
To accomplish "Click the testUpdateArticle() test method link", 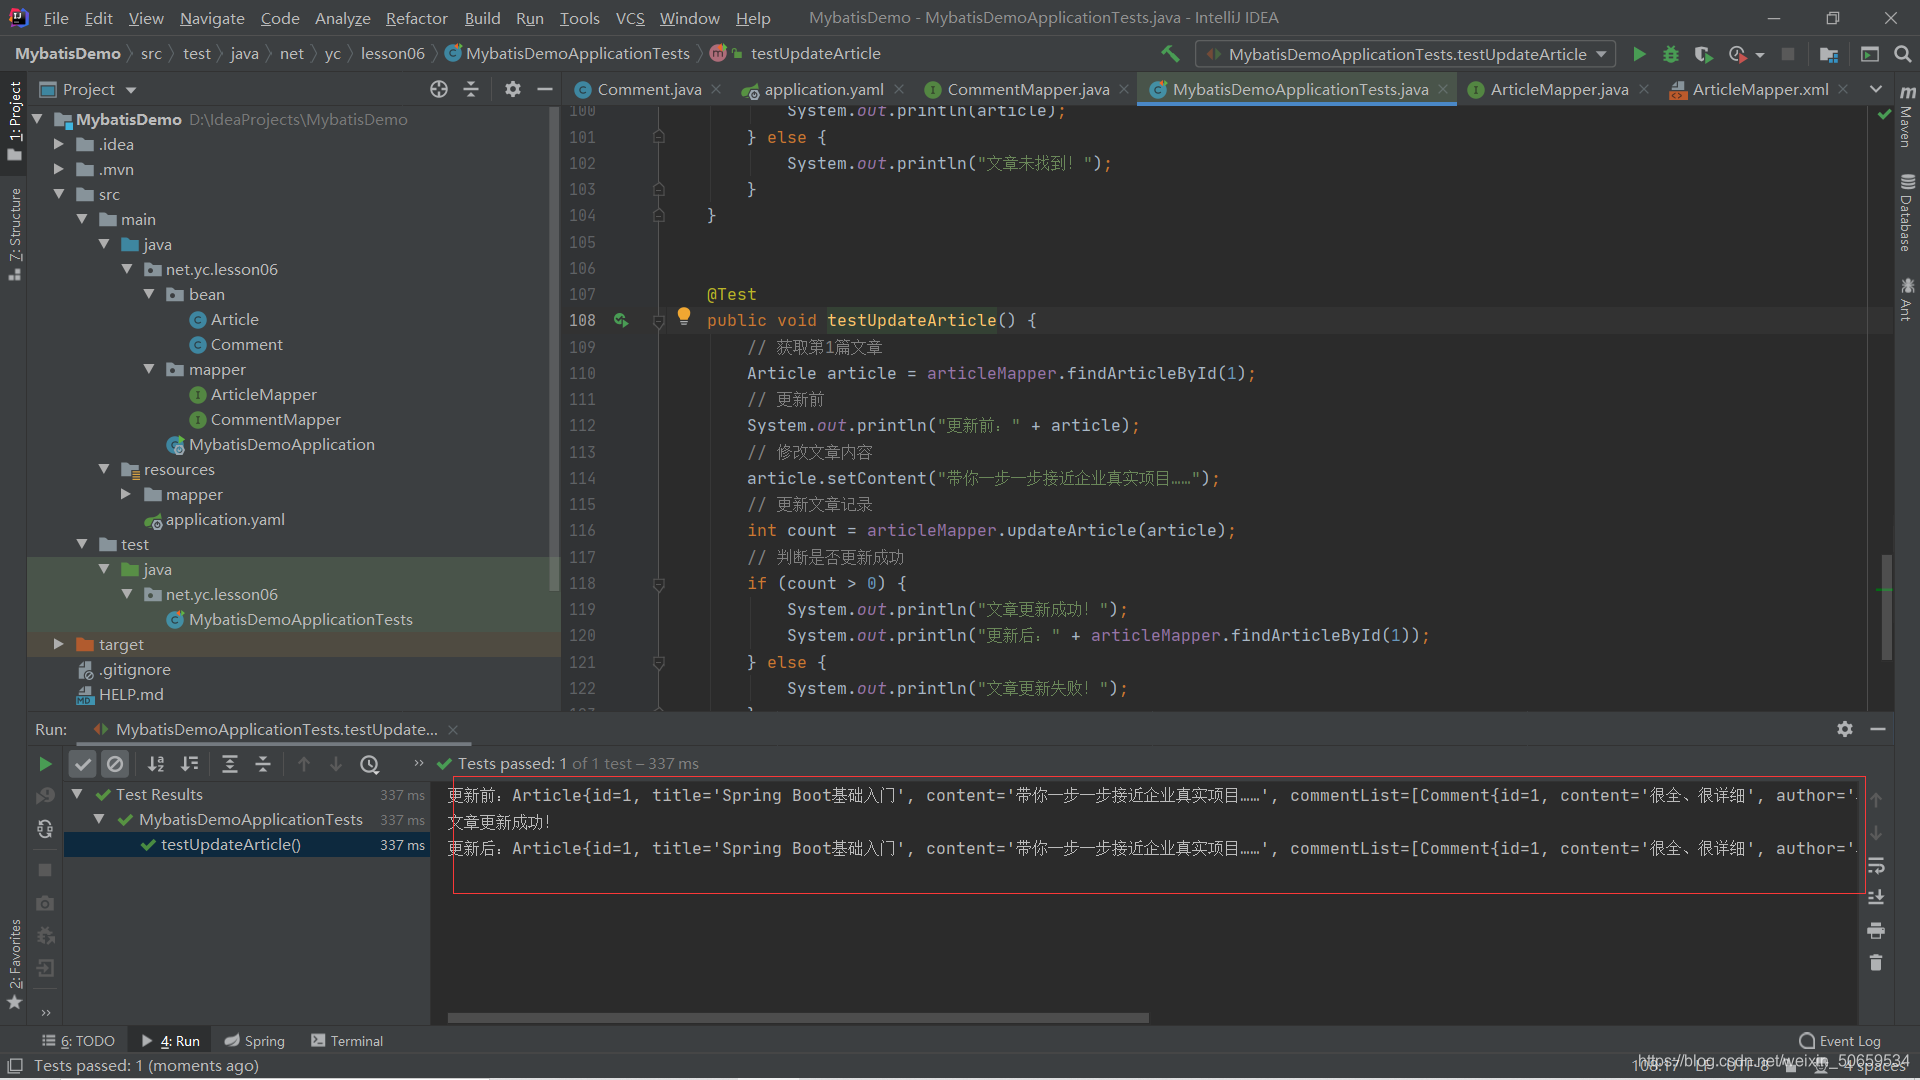I will pos(227,844).
